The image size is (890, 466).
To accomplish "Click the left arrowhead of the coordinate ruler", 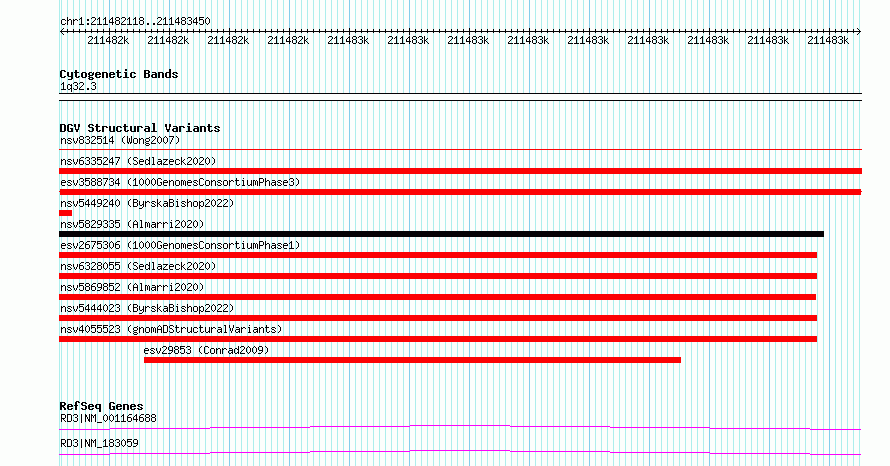I will [x=62, y=32].
